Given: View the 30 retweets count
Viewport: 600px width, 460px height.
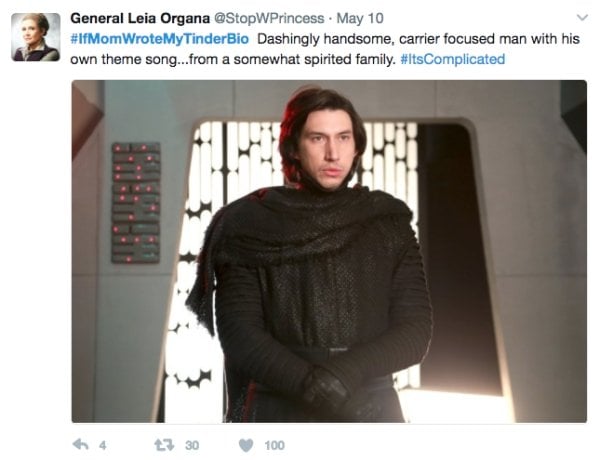Looking at the screenshot, I should tap(192, 445).
